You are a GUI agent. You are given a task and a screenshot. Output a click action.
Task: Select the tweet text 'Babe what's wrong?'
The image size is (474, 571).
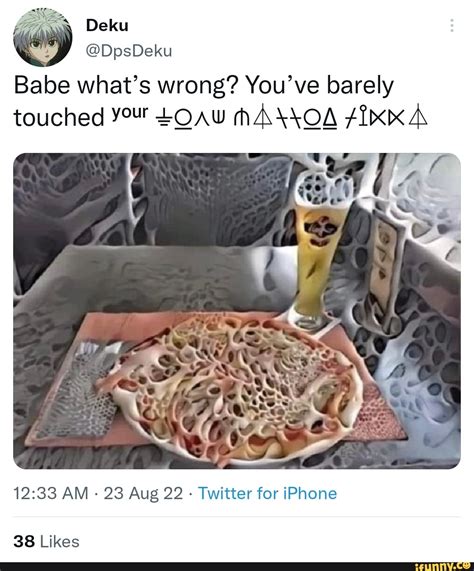126,86
